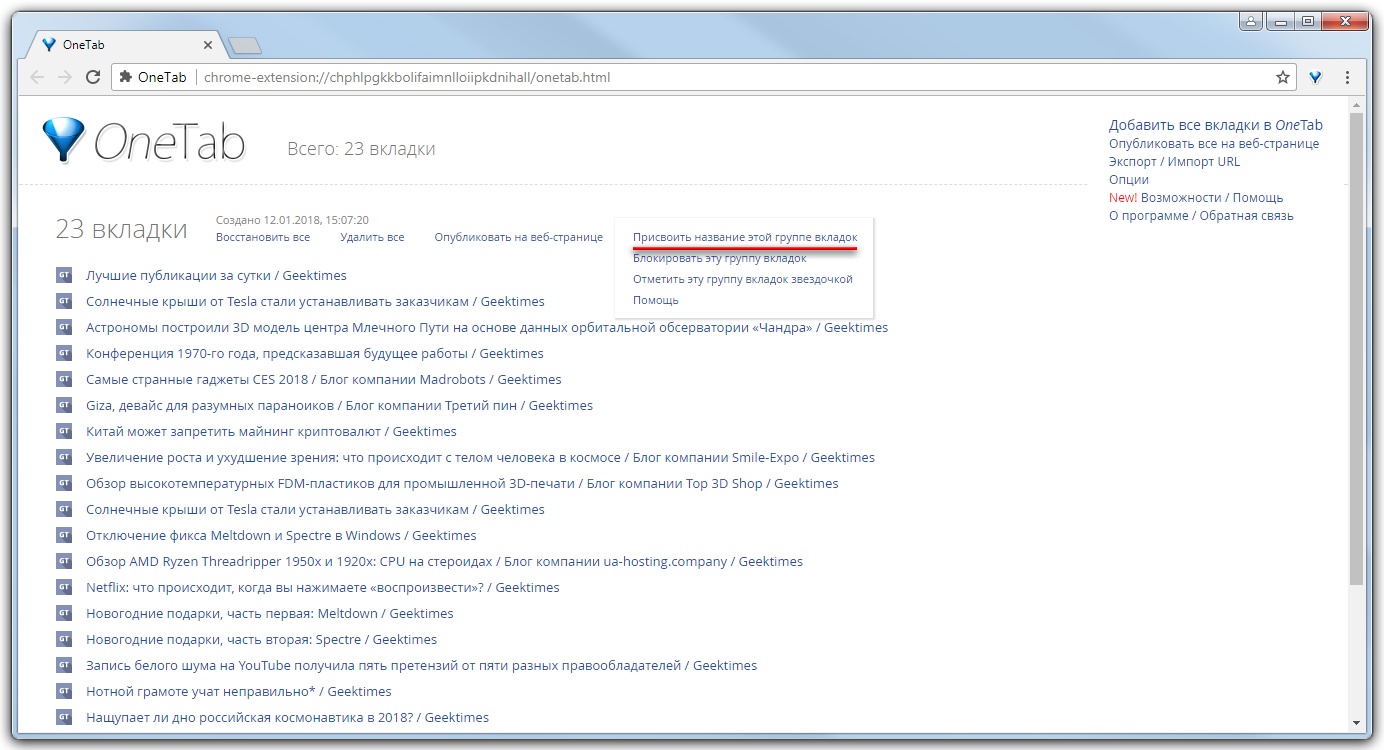Image resolution: width=1384 pixels, height=750 pixels.
Task: Click the GT icon beside "Обзор высокотемпературных FDM-пластиков"
Action: [x=64, y=483]
